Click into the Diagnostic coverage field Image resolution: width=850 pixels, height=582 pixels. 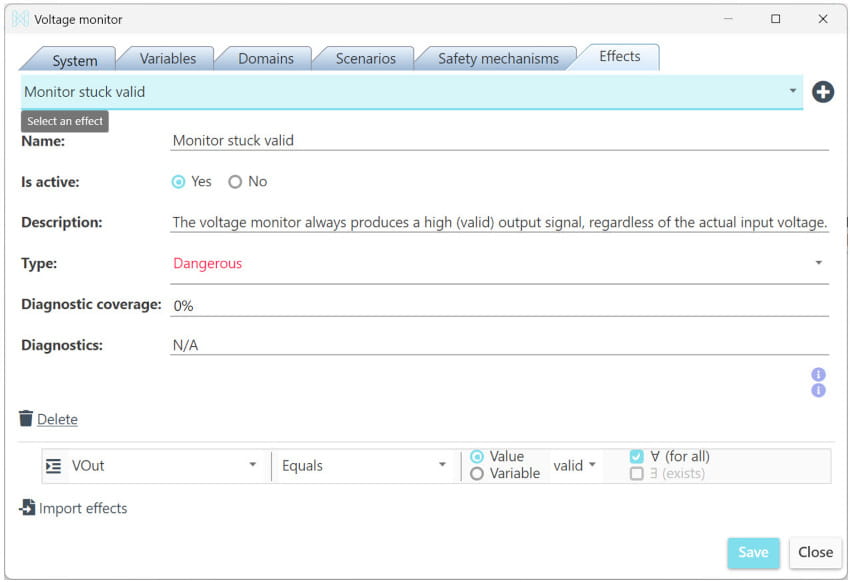[500, 305]
